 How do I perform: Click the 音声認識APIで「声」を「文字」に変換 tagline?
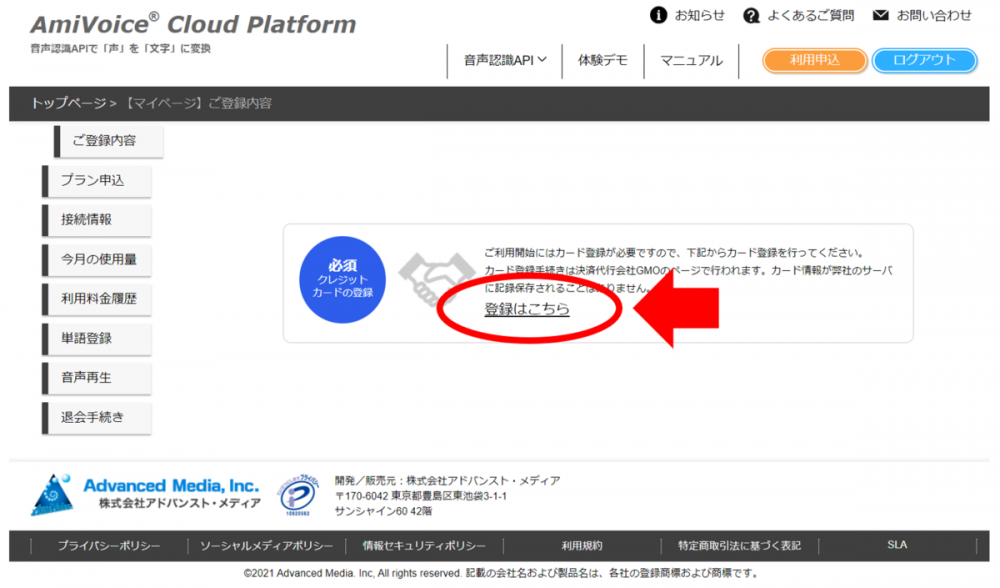121,48
